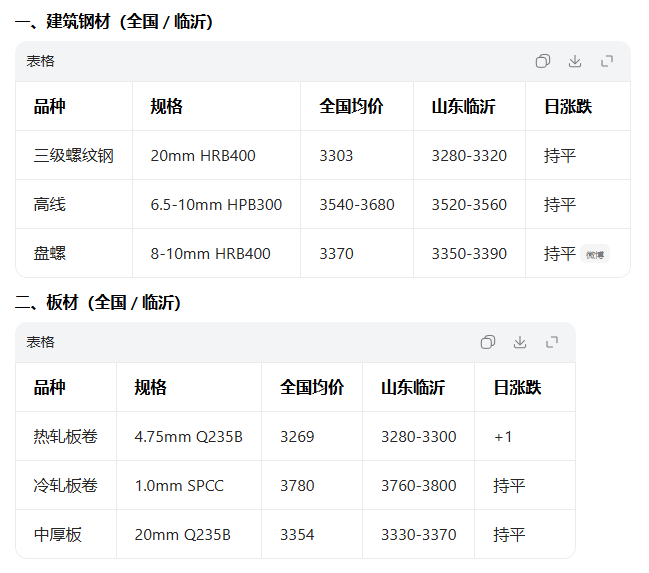Click the 热轧板卷 row name
This screenshot has height=573, width=649.
[x=66, y=437]
